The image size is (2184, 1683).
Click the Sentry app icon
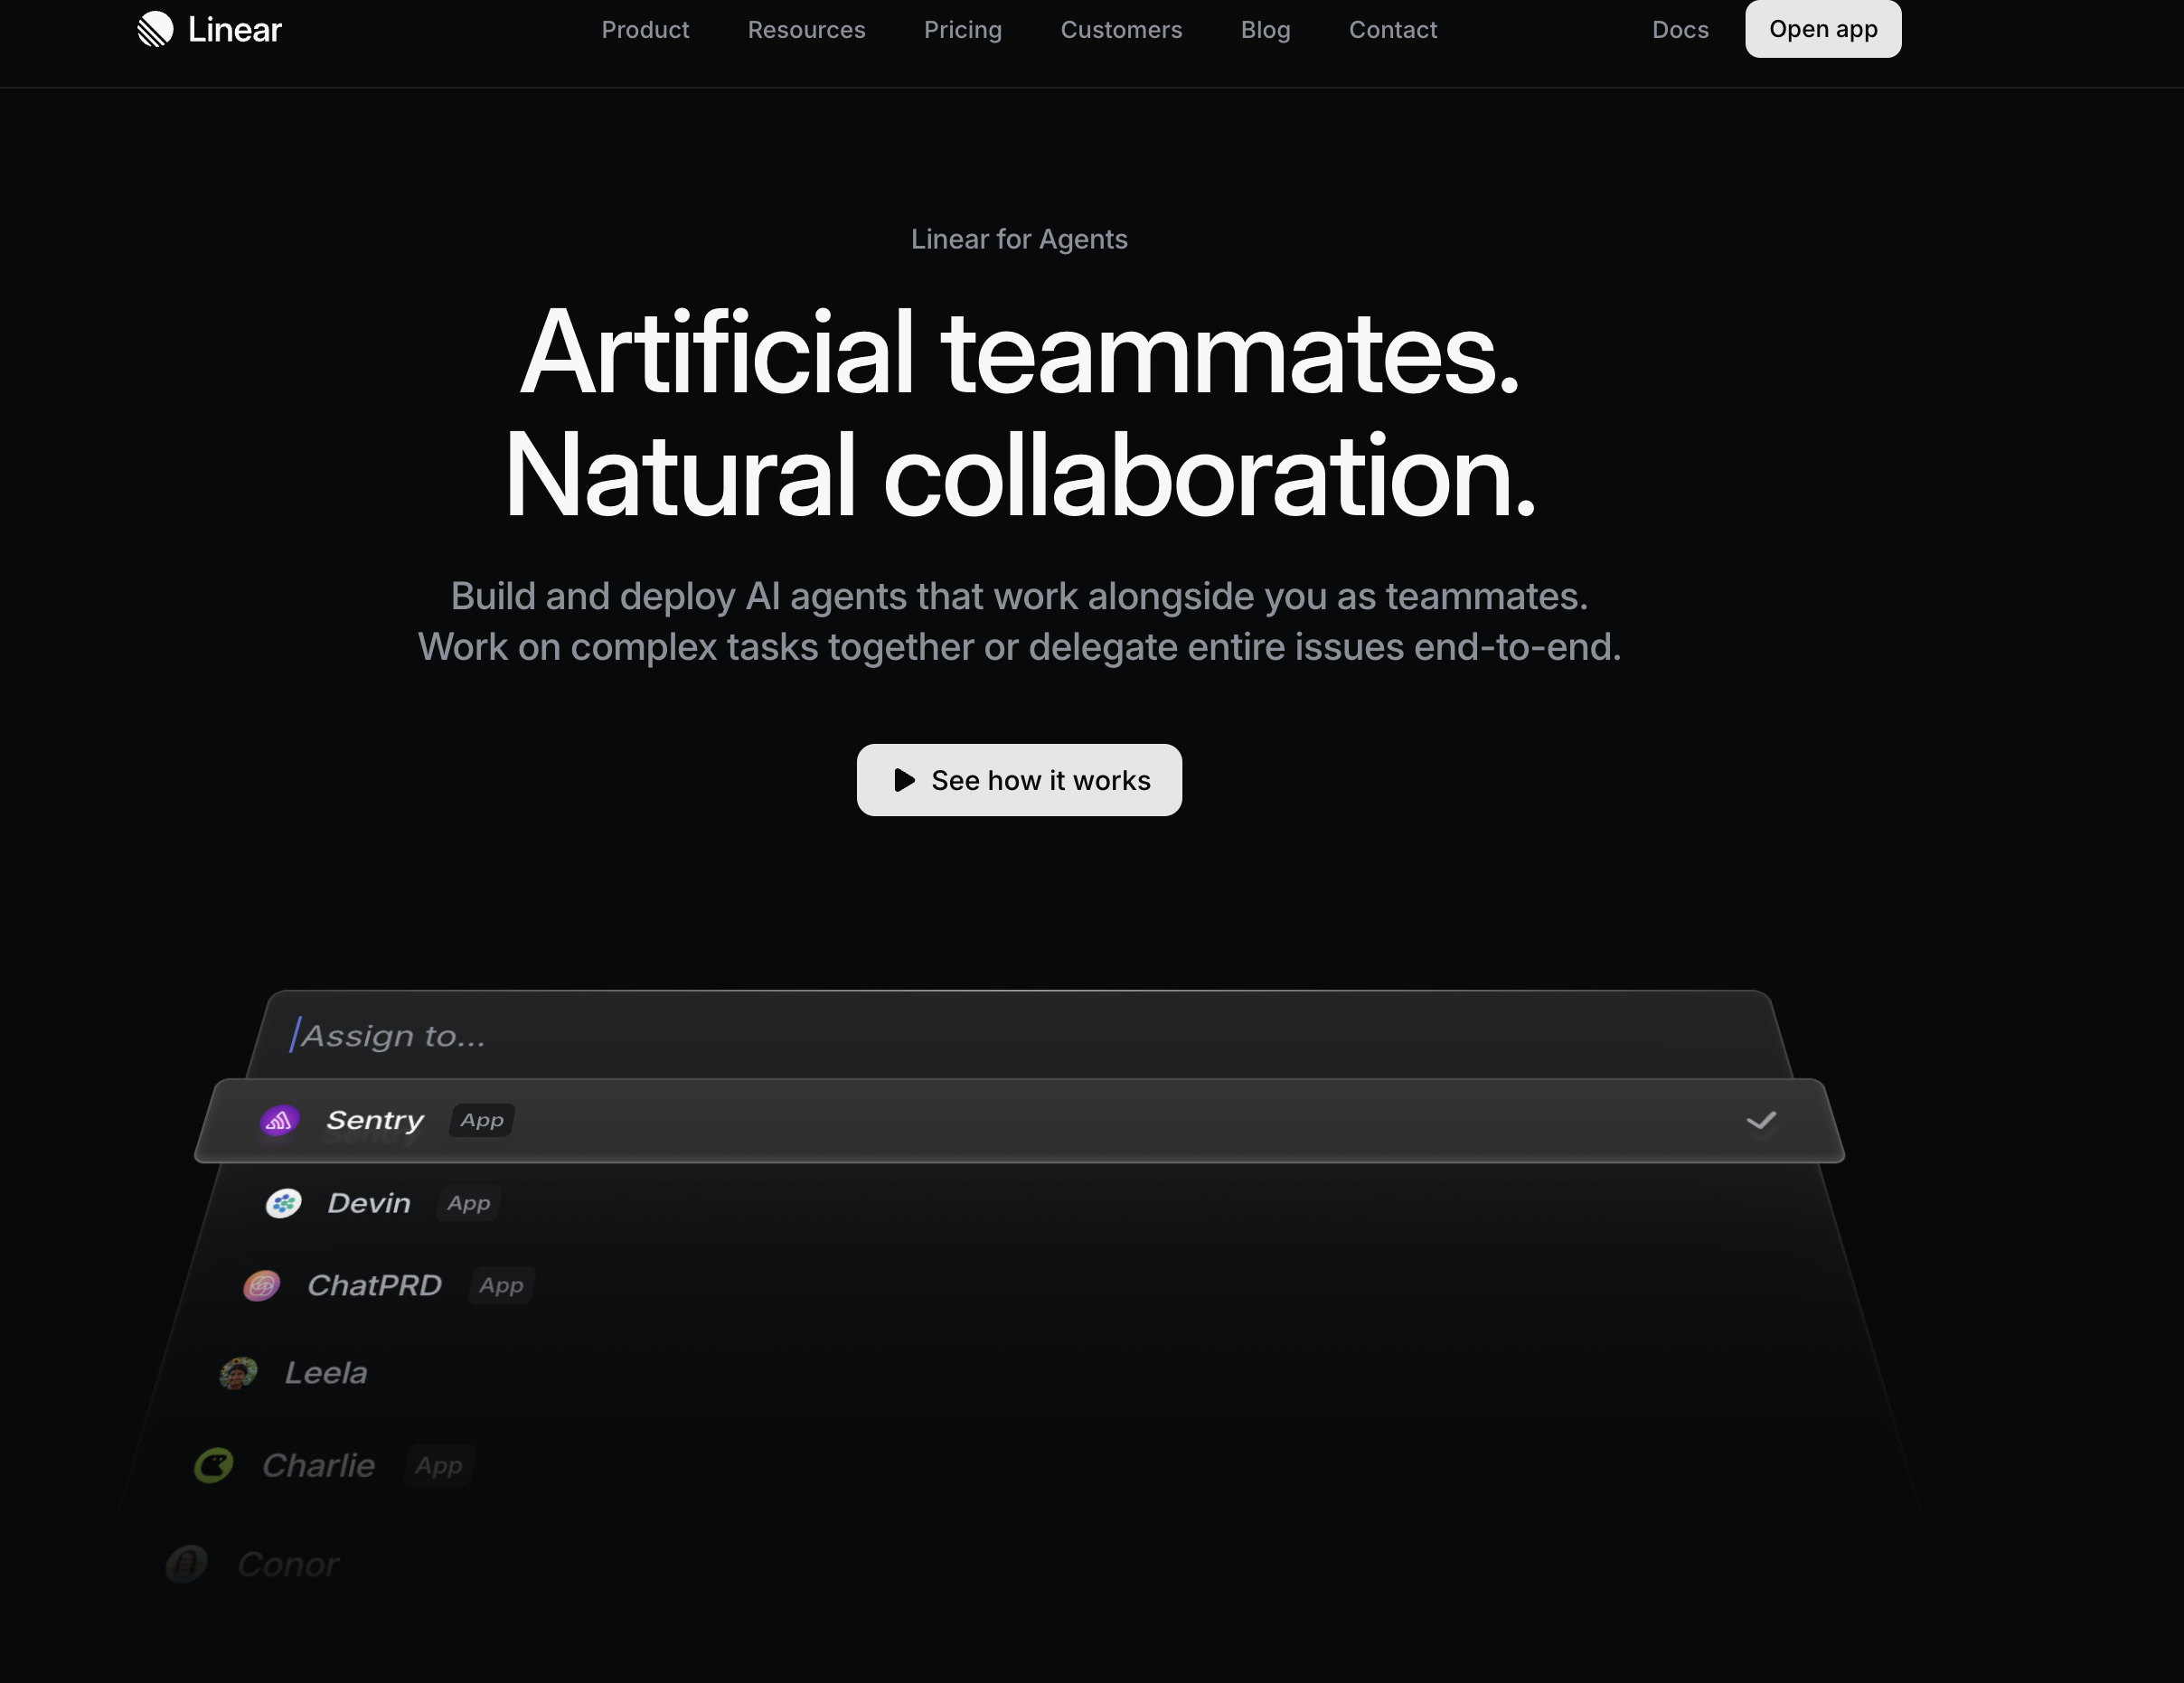(279, 1121)
